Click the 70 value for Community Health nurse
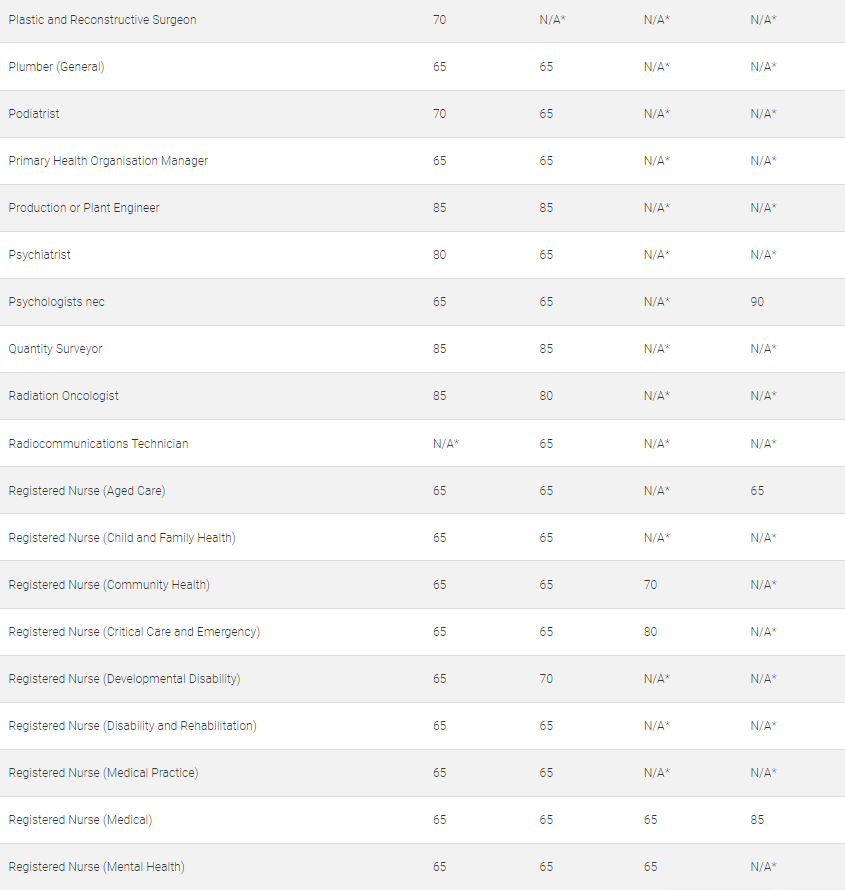This screenshot has height=890, width=845. [x=650, y=585]
